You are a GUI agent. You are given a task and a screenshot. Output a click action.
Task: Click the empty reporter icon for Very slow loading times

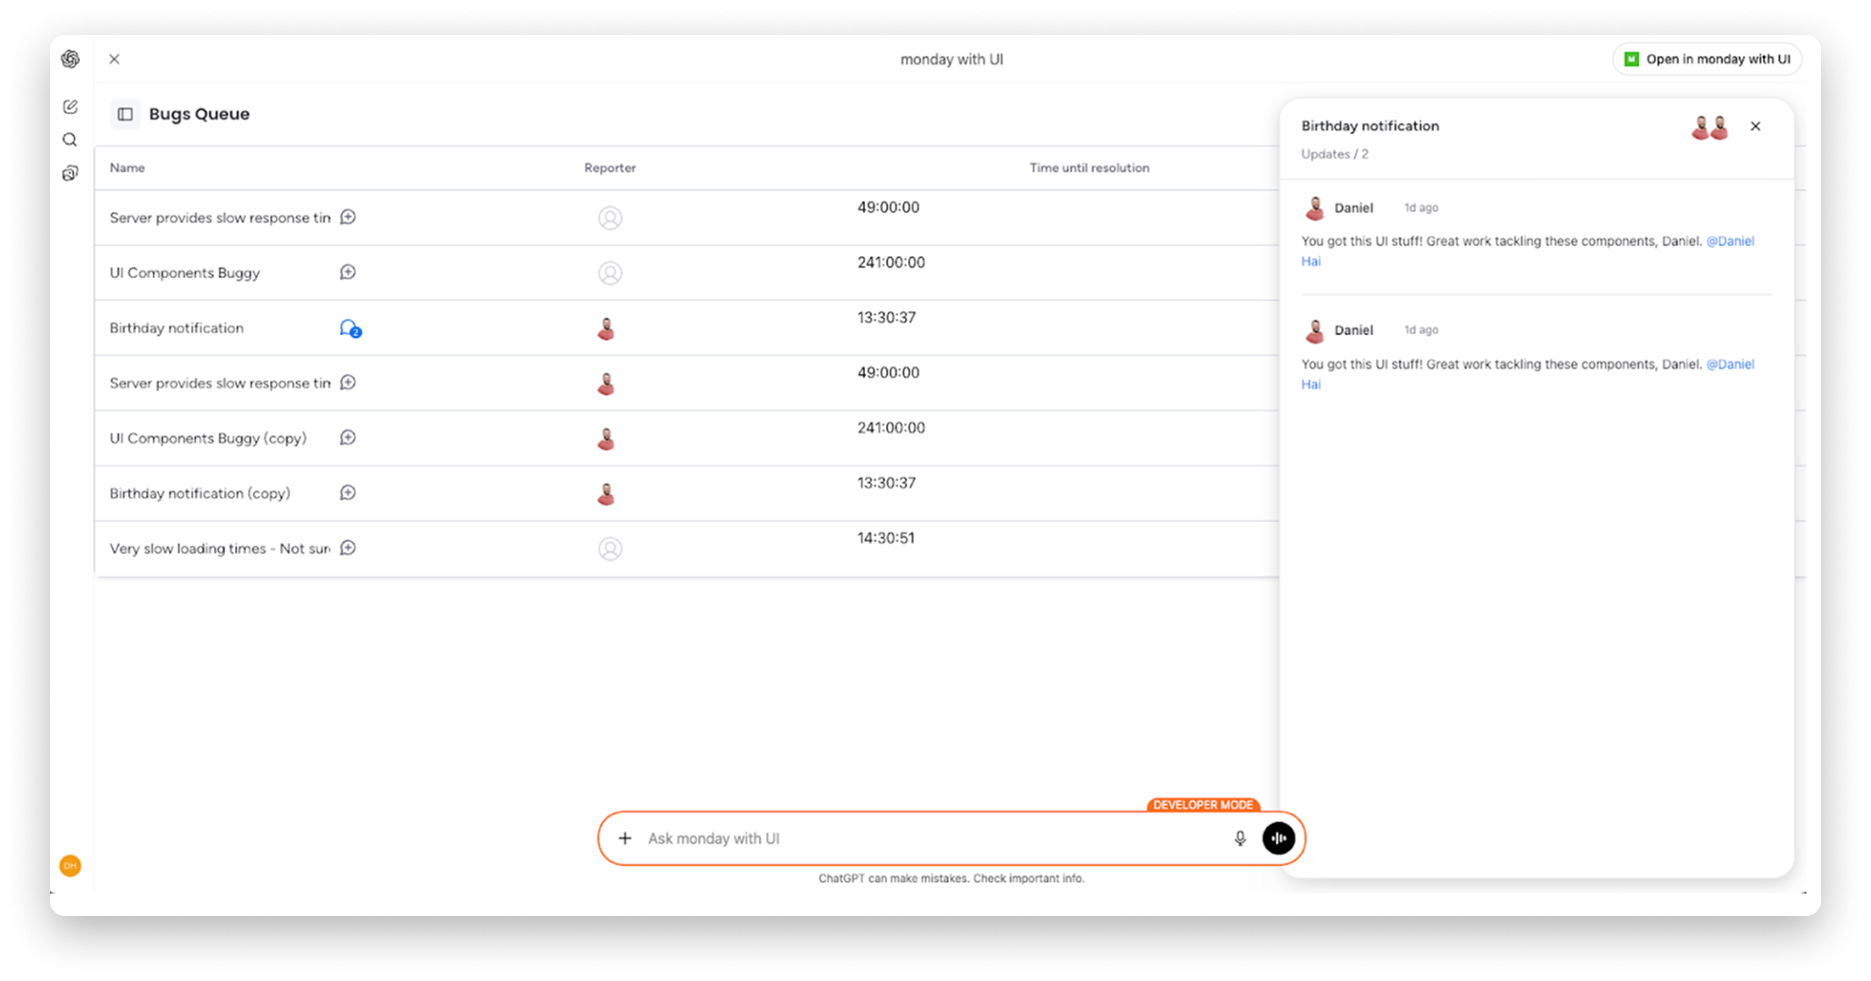[610, 549]
